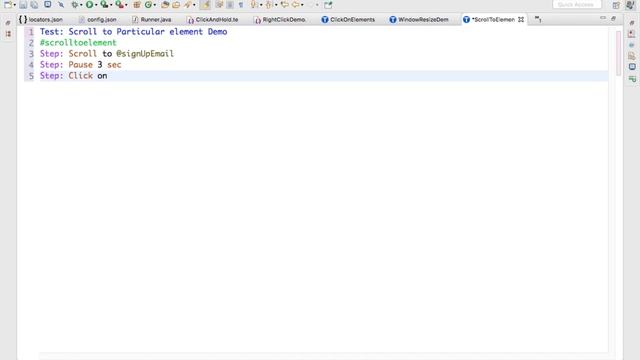Go to Previous Annotation icon

(269, 4)
